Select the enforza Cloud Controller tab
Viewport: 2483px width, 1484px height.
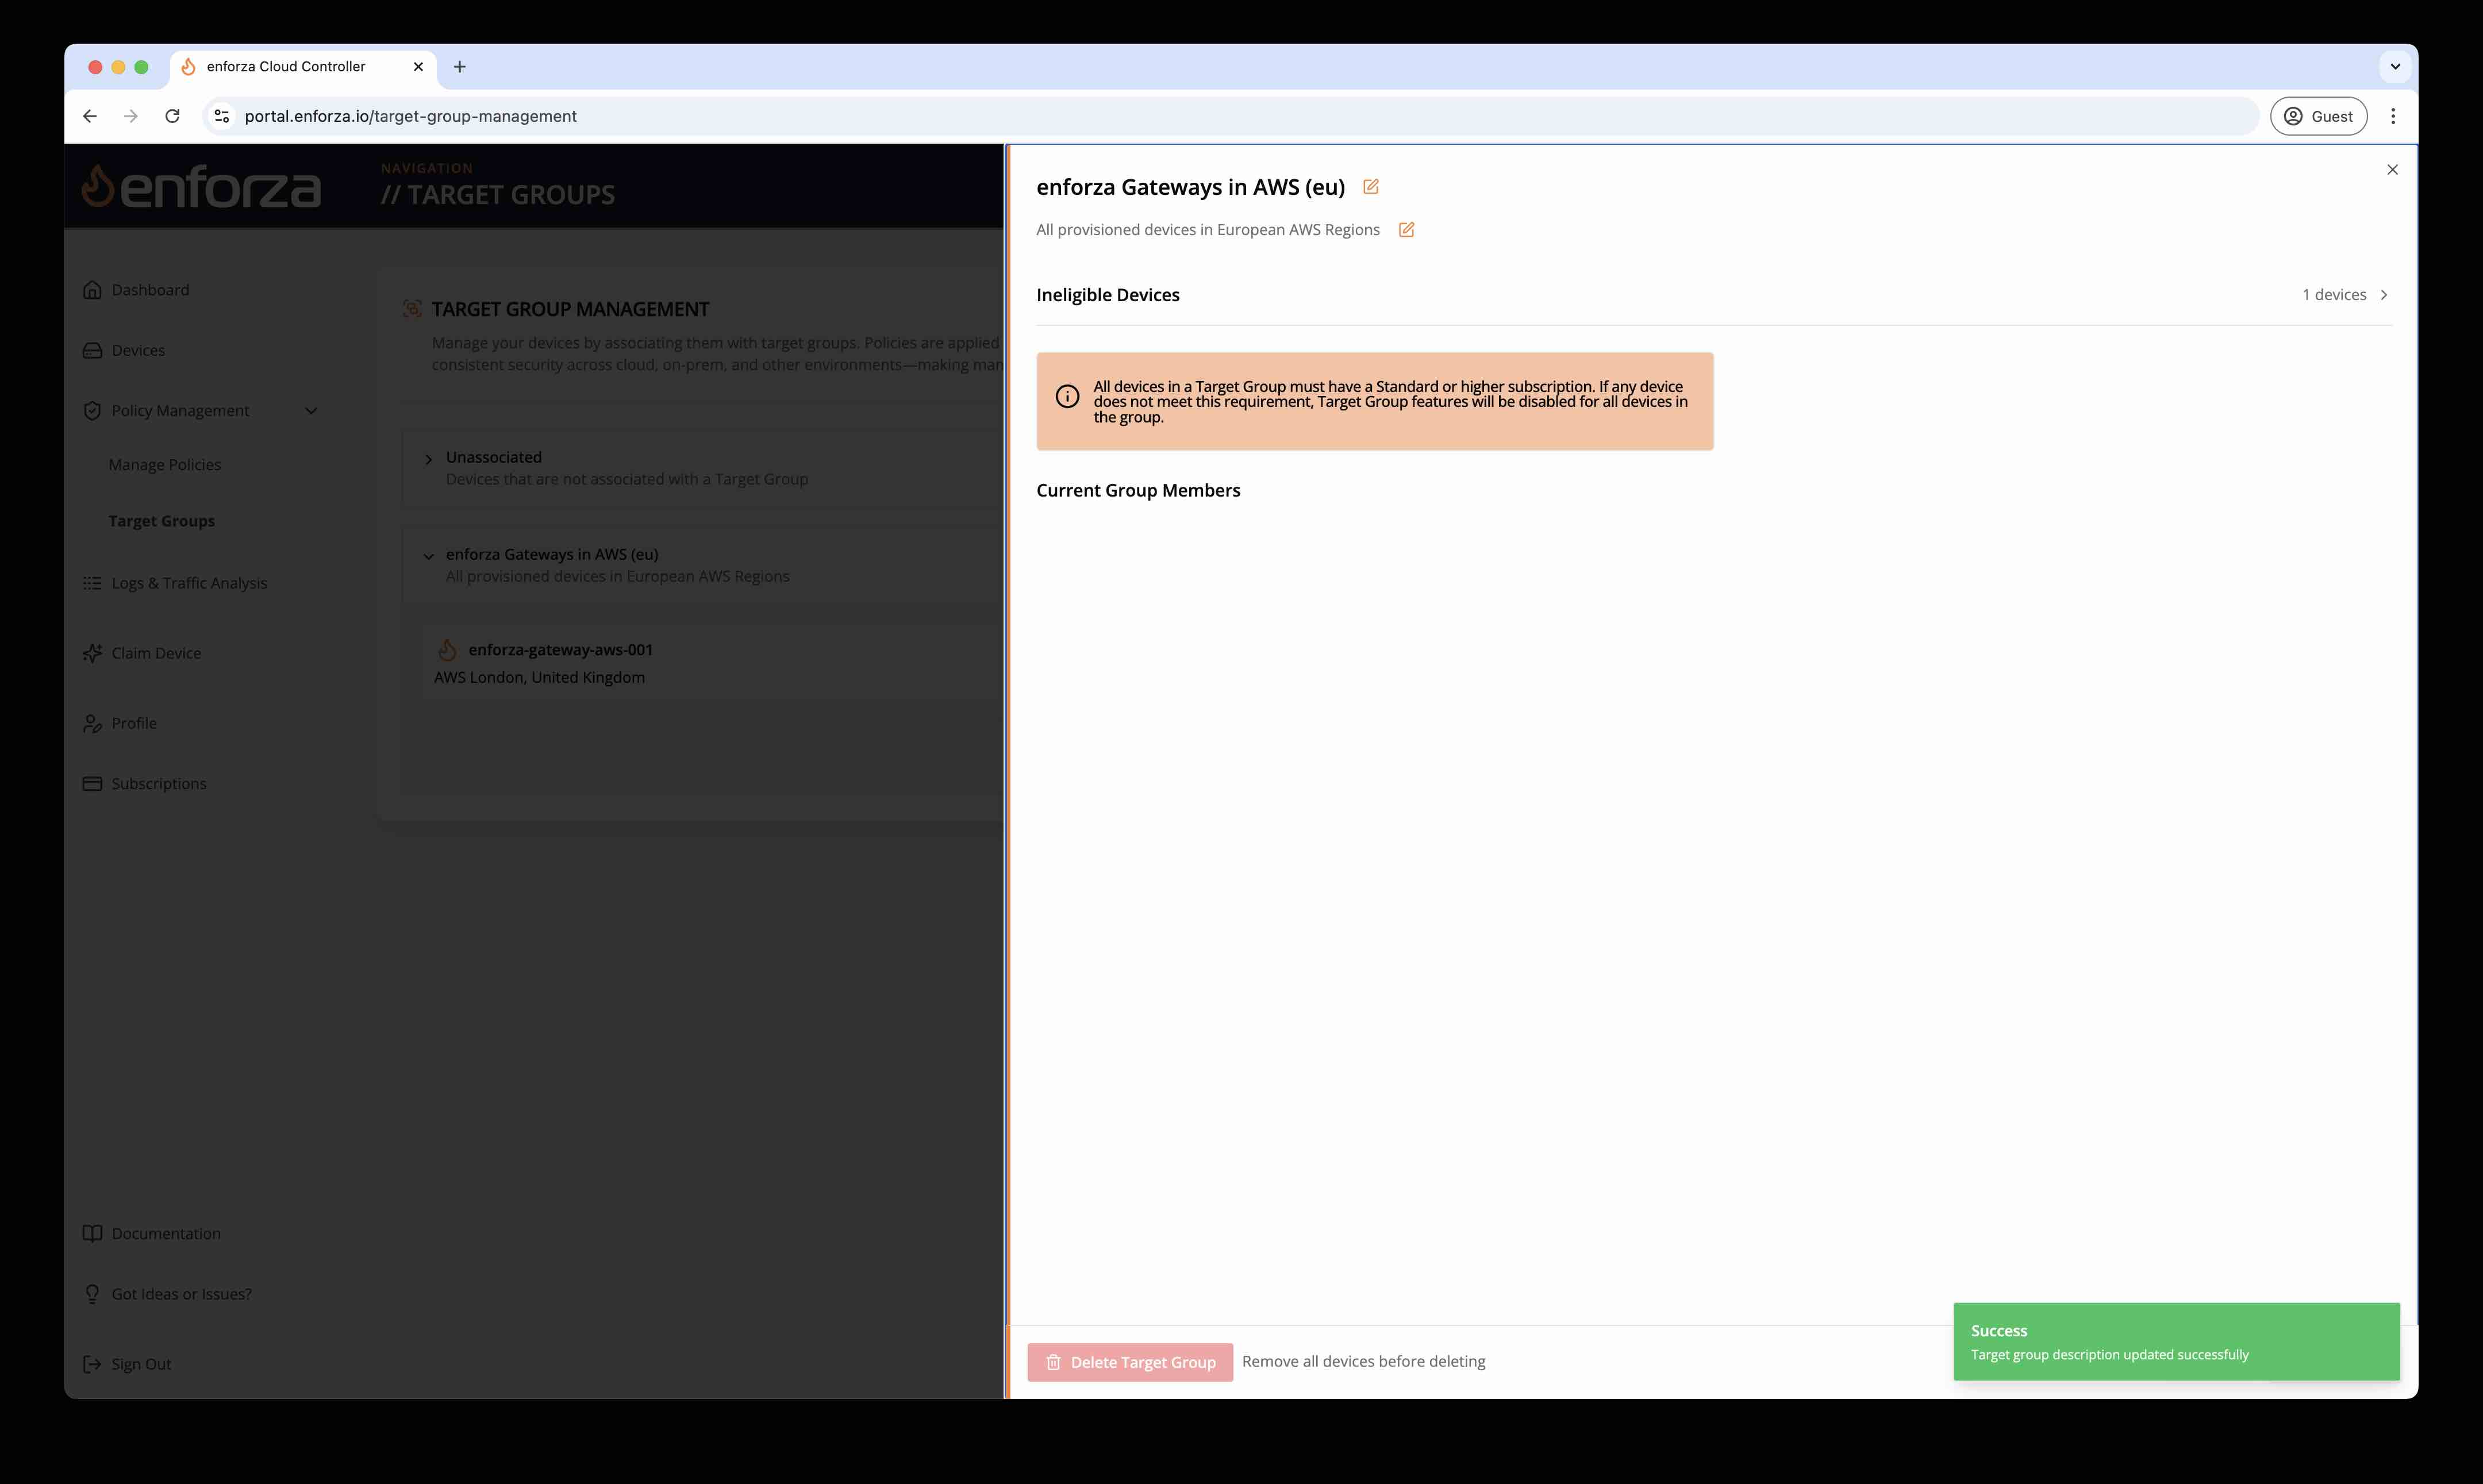click(x=303, y=67)
